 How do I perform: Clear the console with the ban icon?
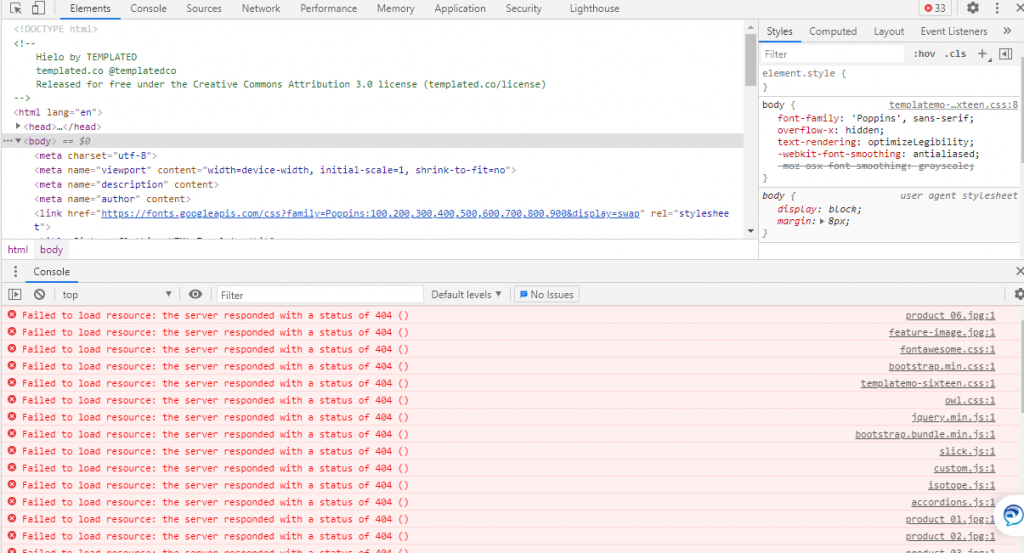point(39,294)
